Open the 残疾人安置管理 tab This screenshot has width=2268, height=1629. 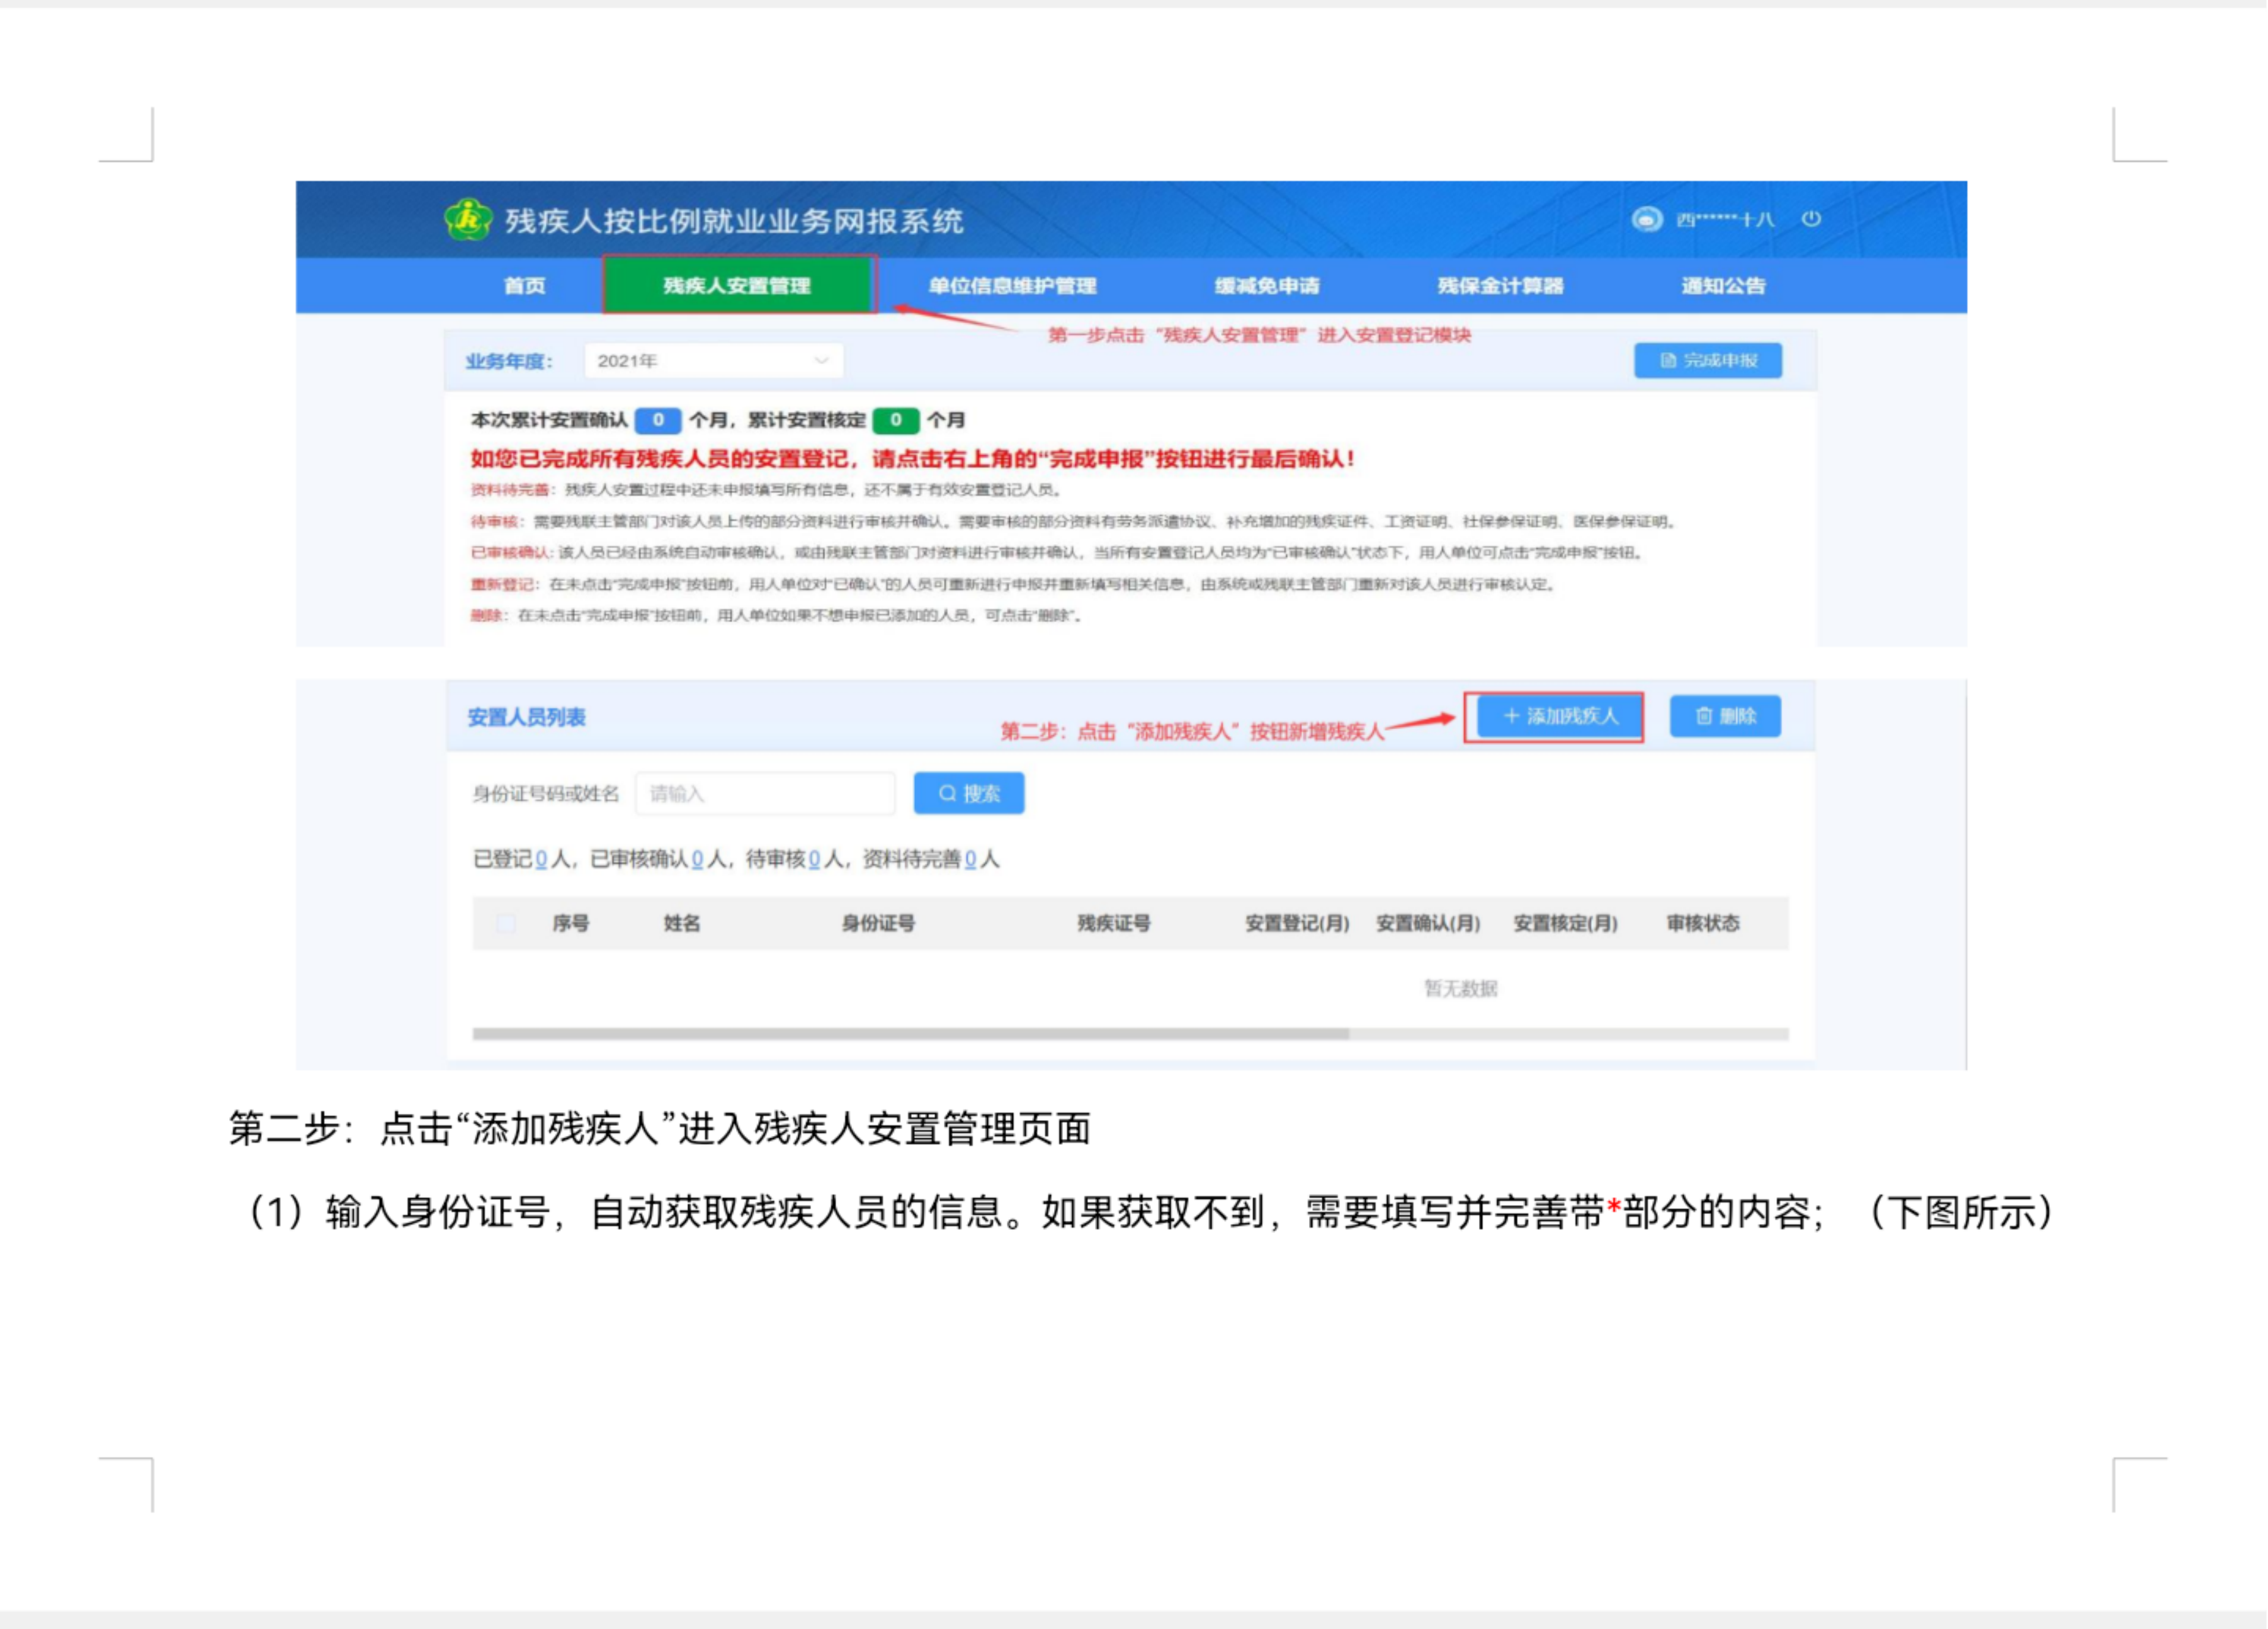738,286
